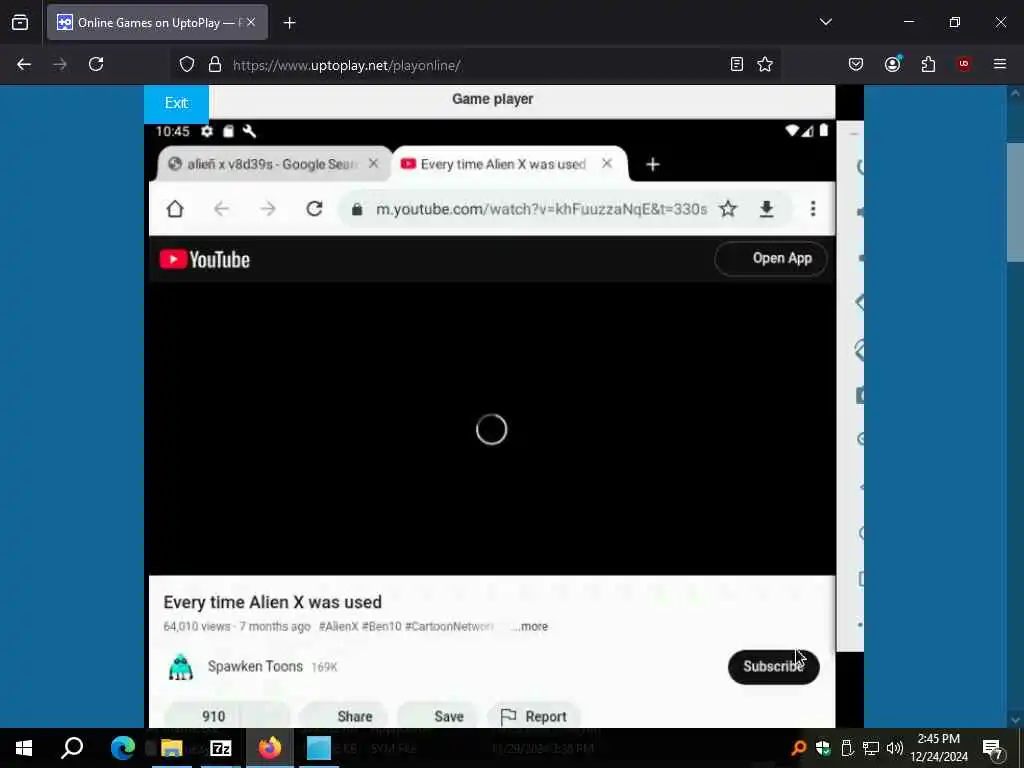
Task: Click the emulated browser back arrow
Action: [x=221, y=209]
